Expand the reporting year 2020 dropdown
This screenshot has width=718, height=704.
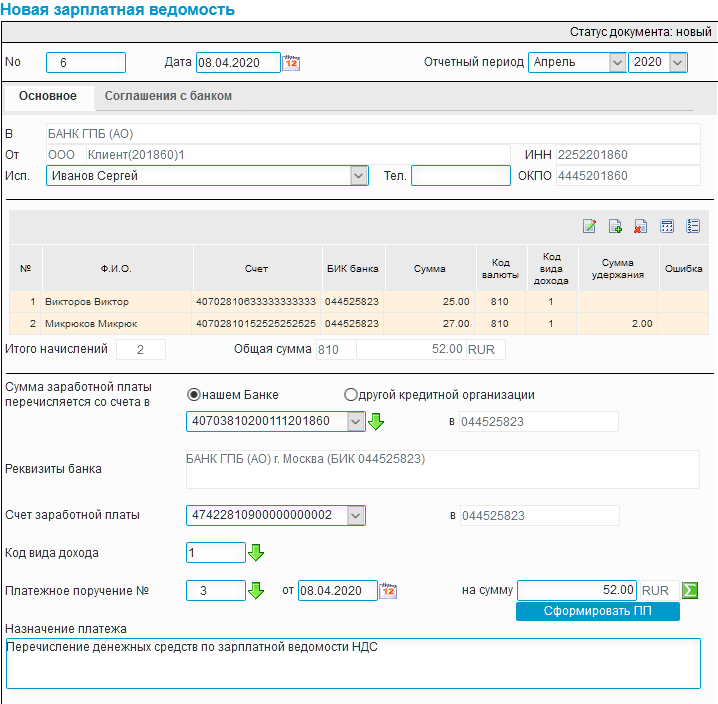tap(678, 62)
